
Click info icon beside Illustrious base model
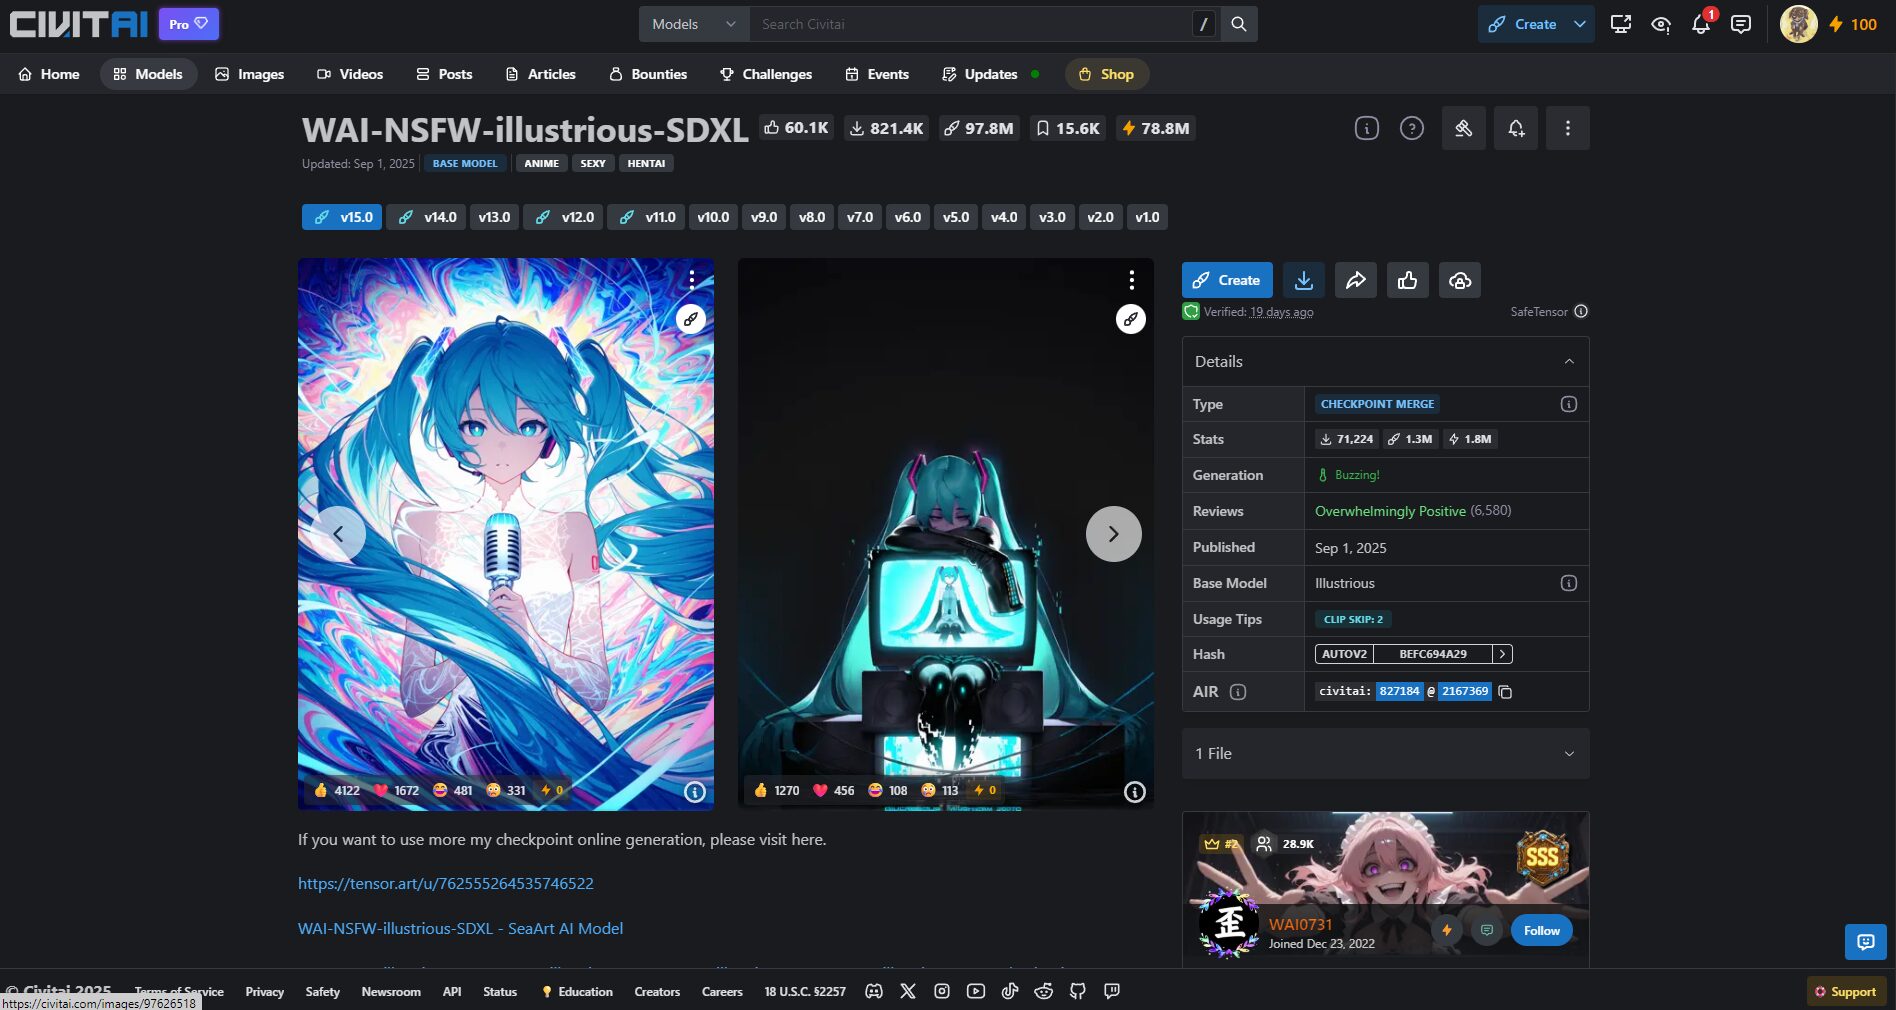pos(1568,583)
